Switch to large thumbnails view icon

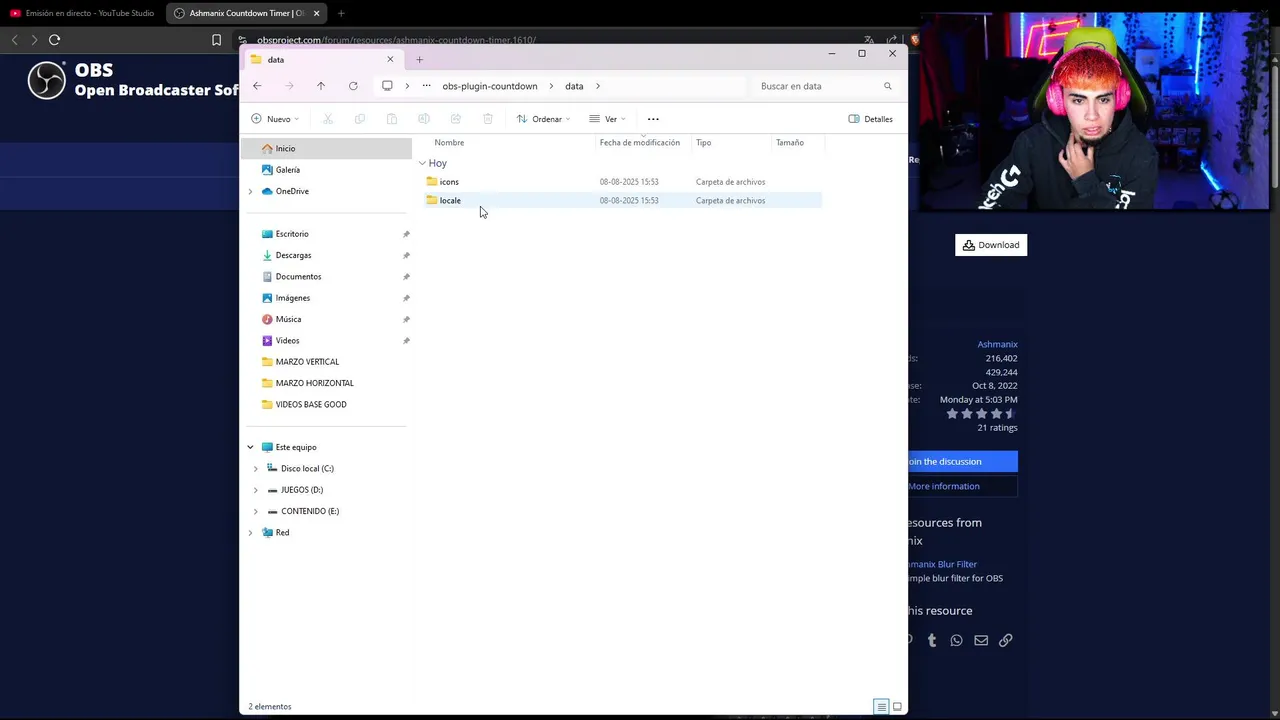tap(897, 707)
